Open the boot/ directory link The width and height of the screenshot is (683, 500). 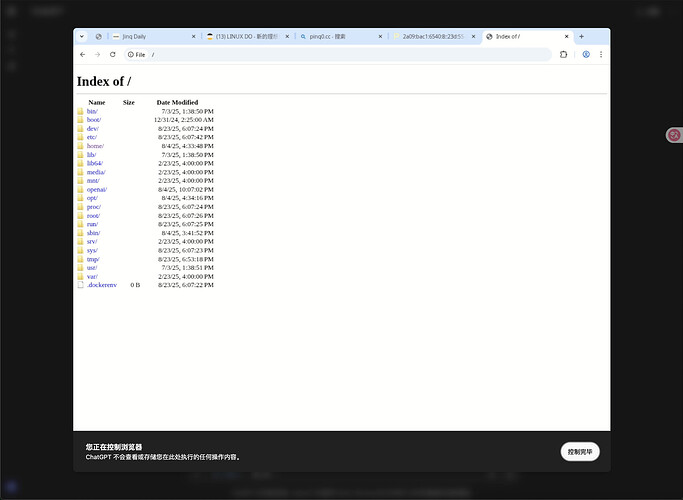[x=94, y=120]
